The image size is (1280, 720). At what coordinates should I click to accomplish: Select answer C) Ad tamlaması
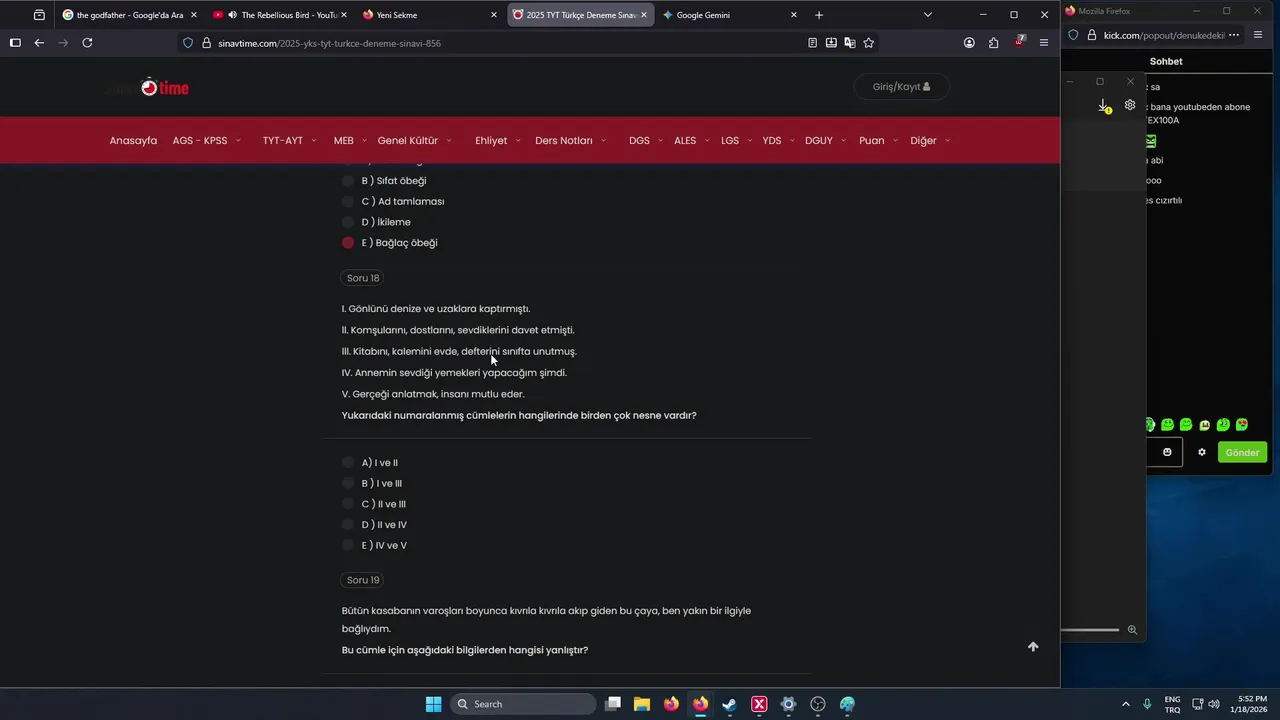(348, 201)
